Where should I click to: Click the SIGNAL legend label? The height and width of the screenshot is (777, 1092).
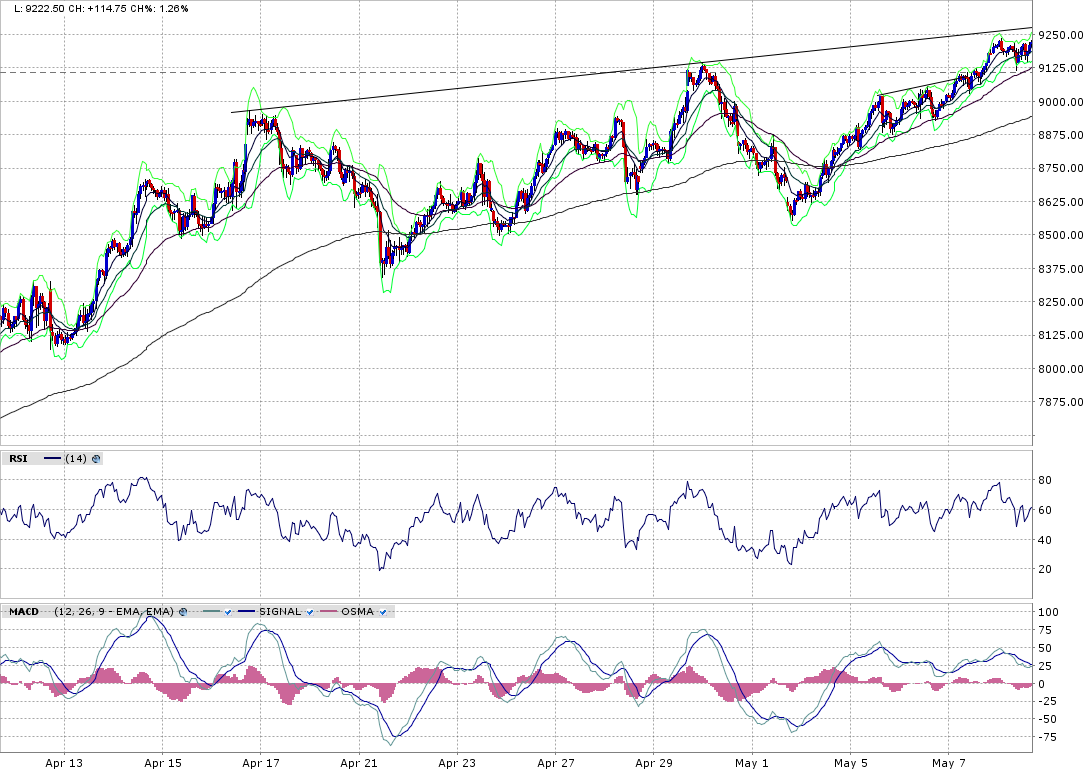[x=279, y=611]
